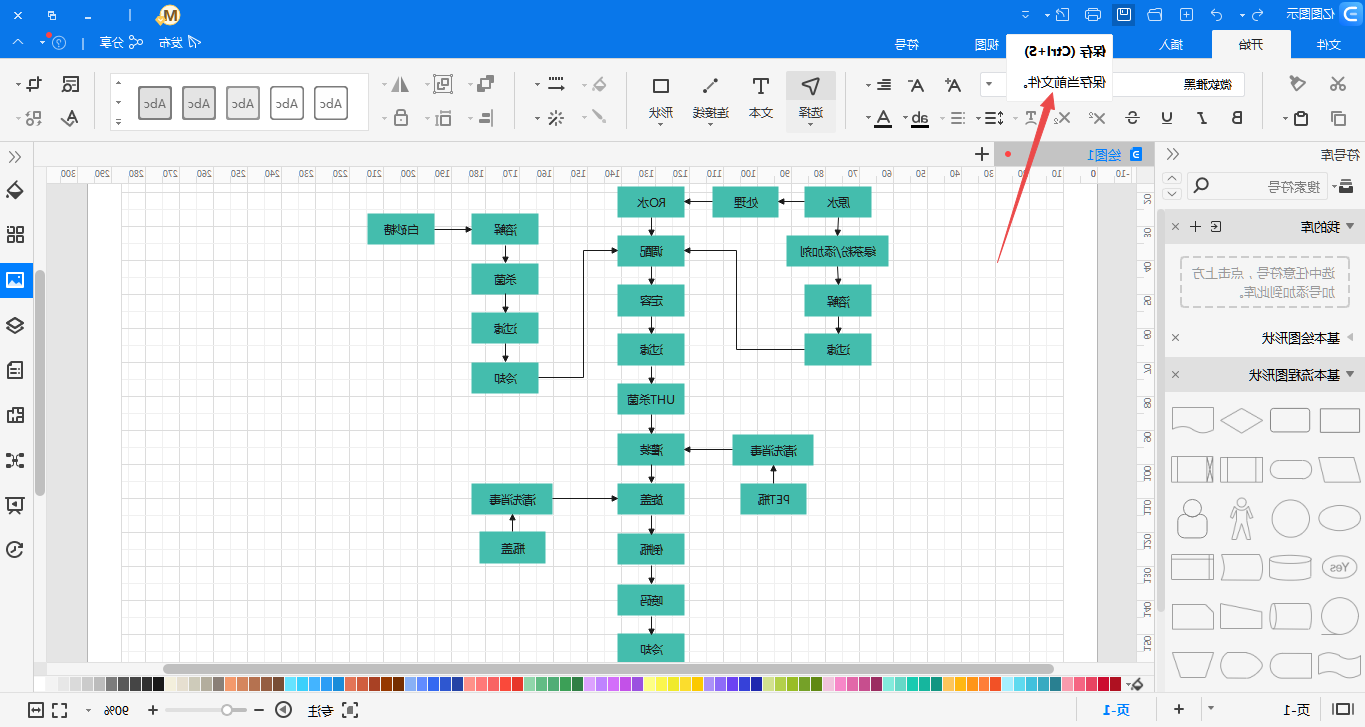Viewport: 1365px width, 727px height.
Task: Open the quick access toolbar customize arrow
Action: tap(1025, 14)
